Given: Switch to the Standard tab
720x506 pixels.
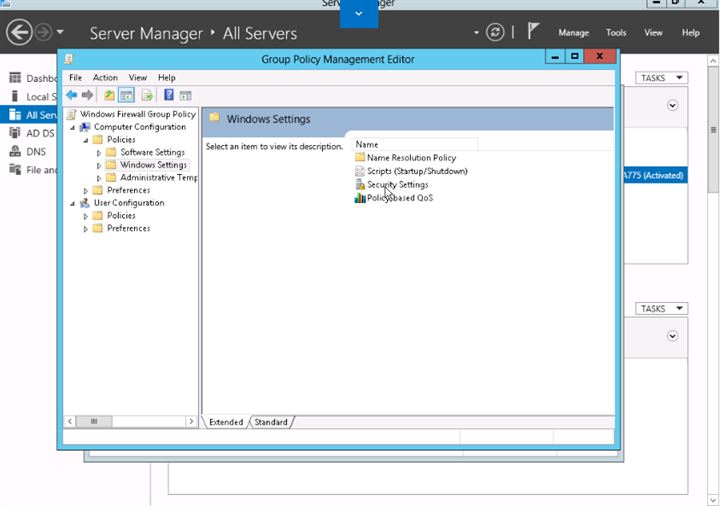Looking at the screenshot, I should 270,422.
